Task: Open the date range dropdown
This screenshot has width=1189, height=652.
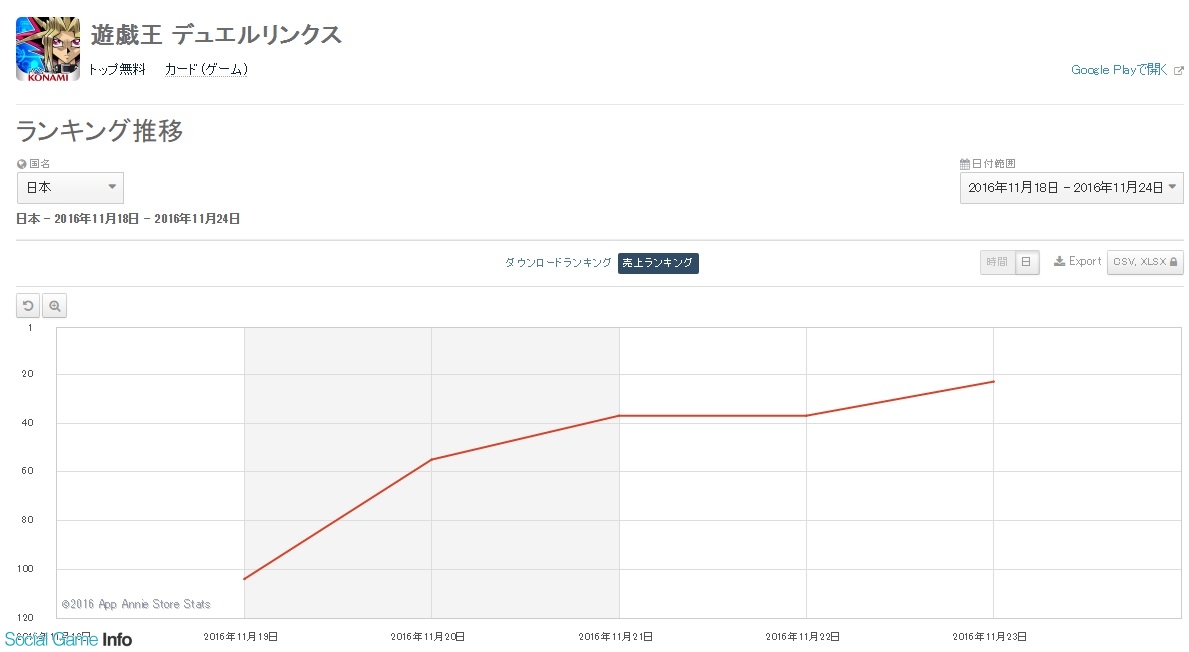Action: coord(1071,188)
